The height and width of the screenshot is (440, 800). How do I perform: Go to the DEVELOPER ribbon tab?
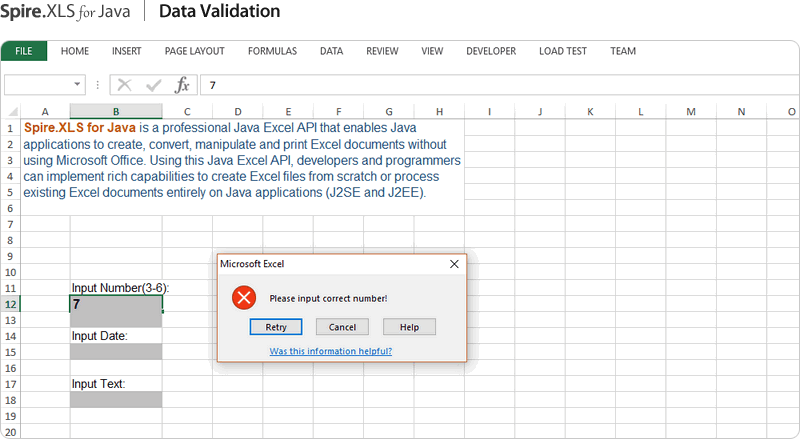click(491, 51)
